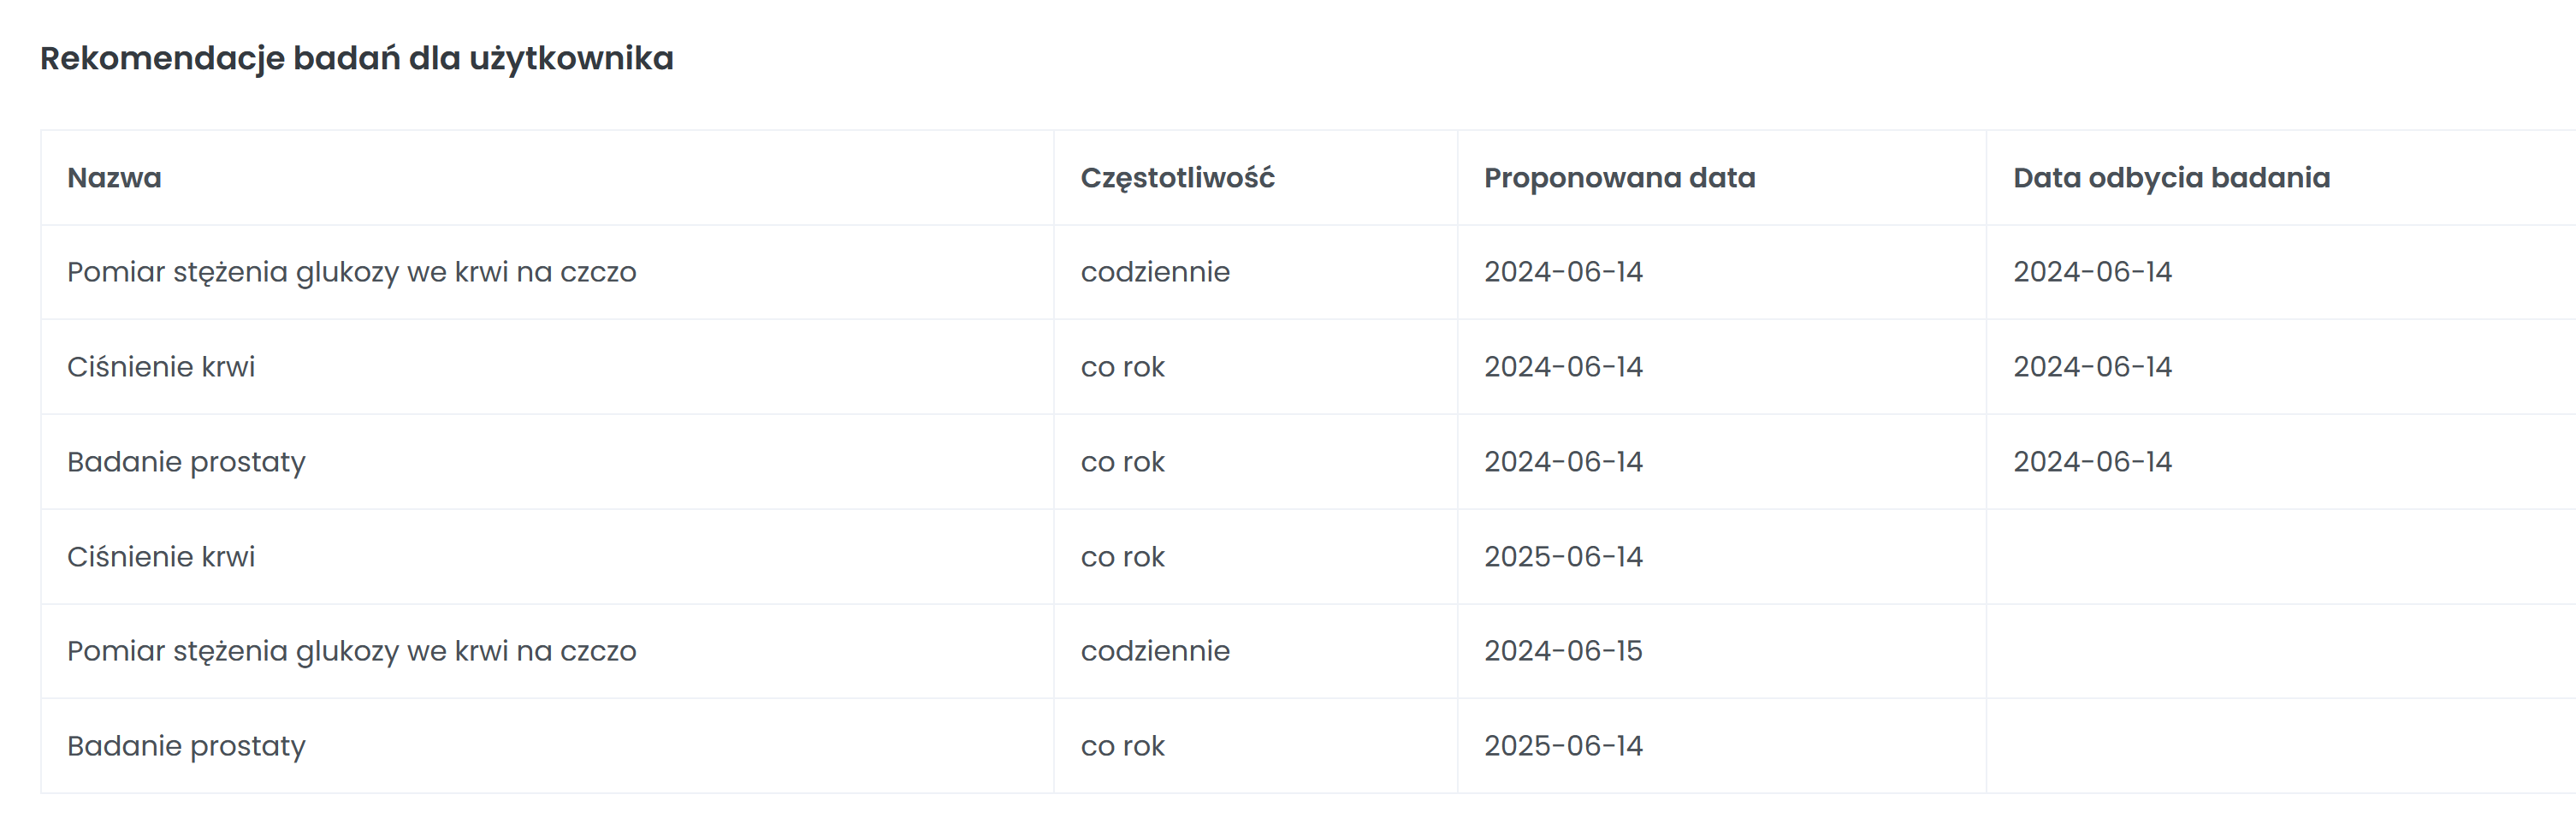The image size is (2576, 830).
Task: Click the "Data odbycia badania" header
Action: (2171, 178)
